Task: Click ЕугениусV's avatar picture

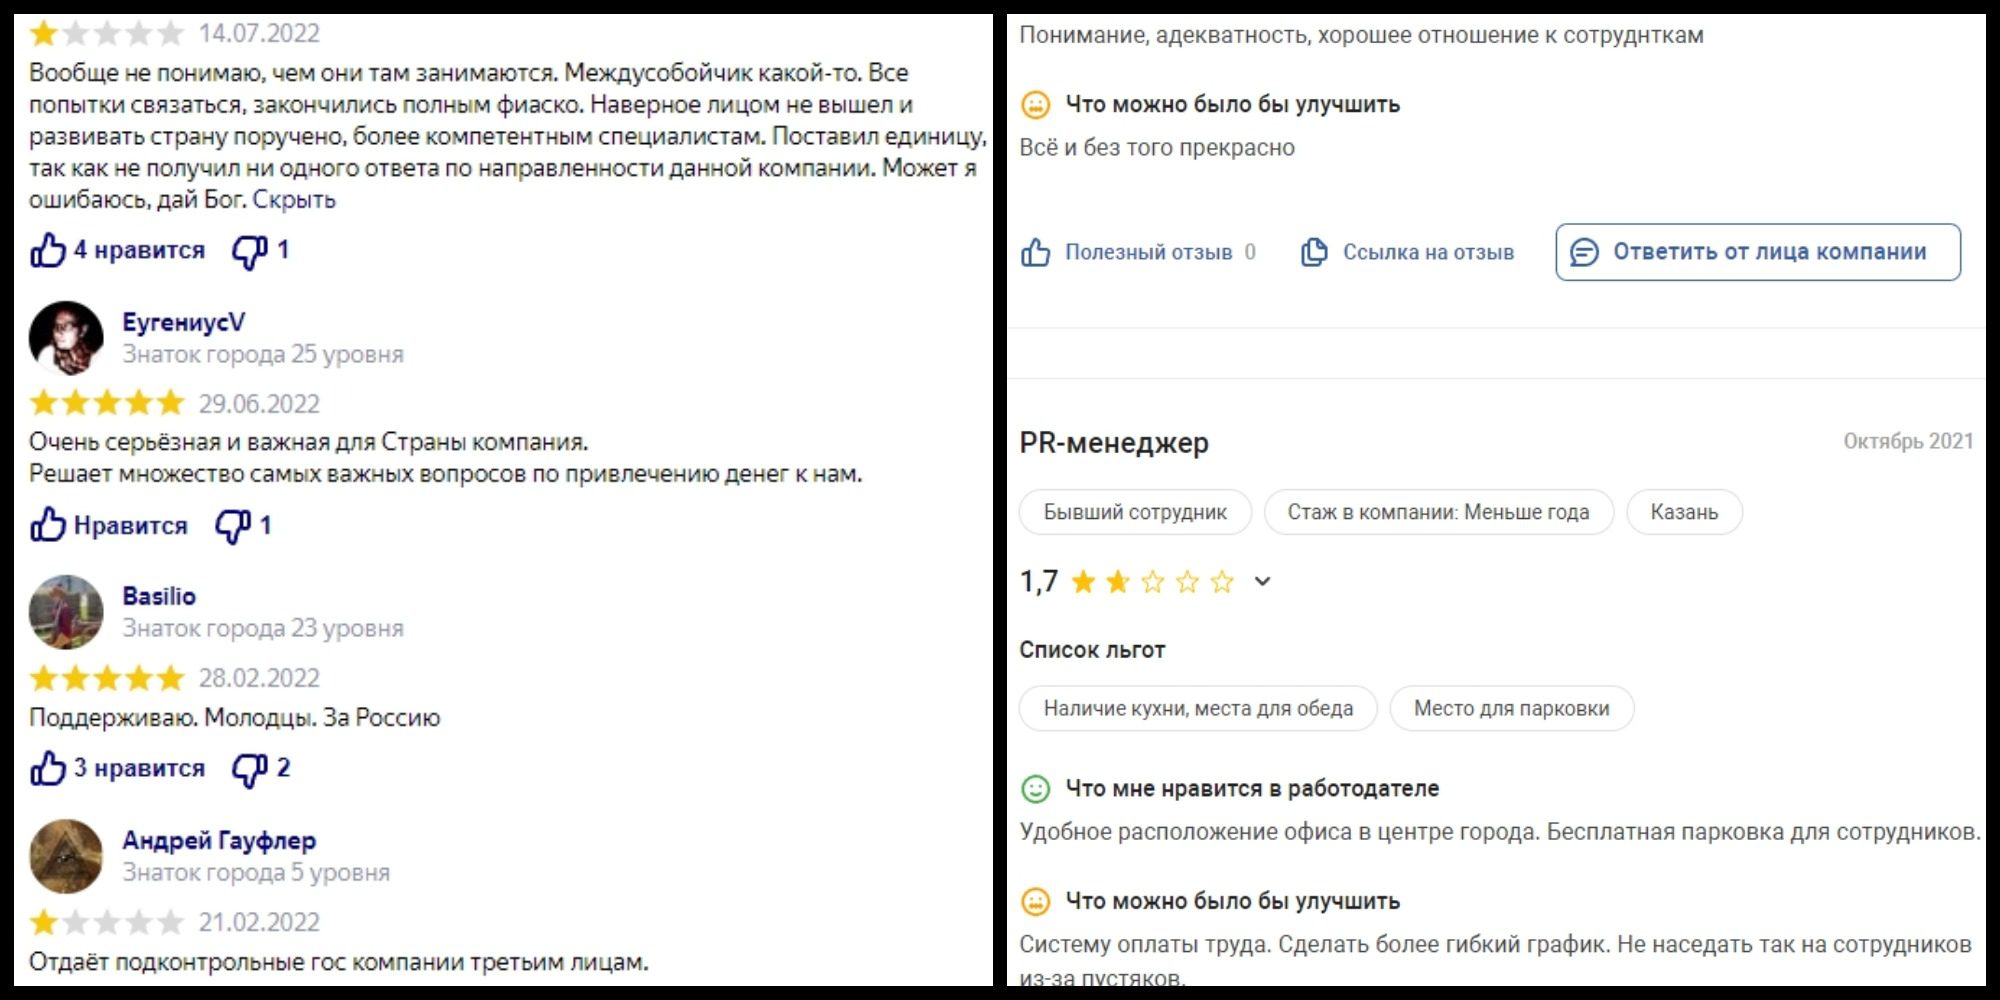Action: [66, 338]
